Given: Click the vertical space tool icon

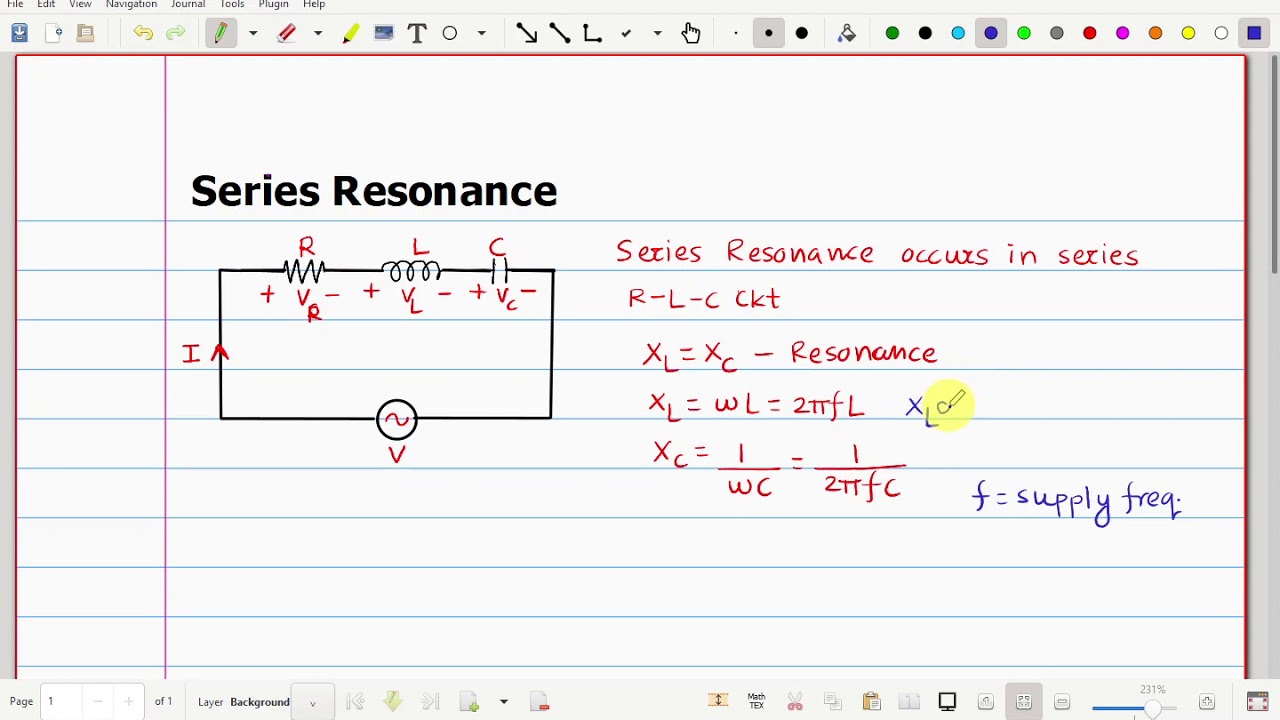Looking at the screenshot, I should point(718,702).
